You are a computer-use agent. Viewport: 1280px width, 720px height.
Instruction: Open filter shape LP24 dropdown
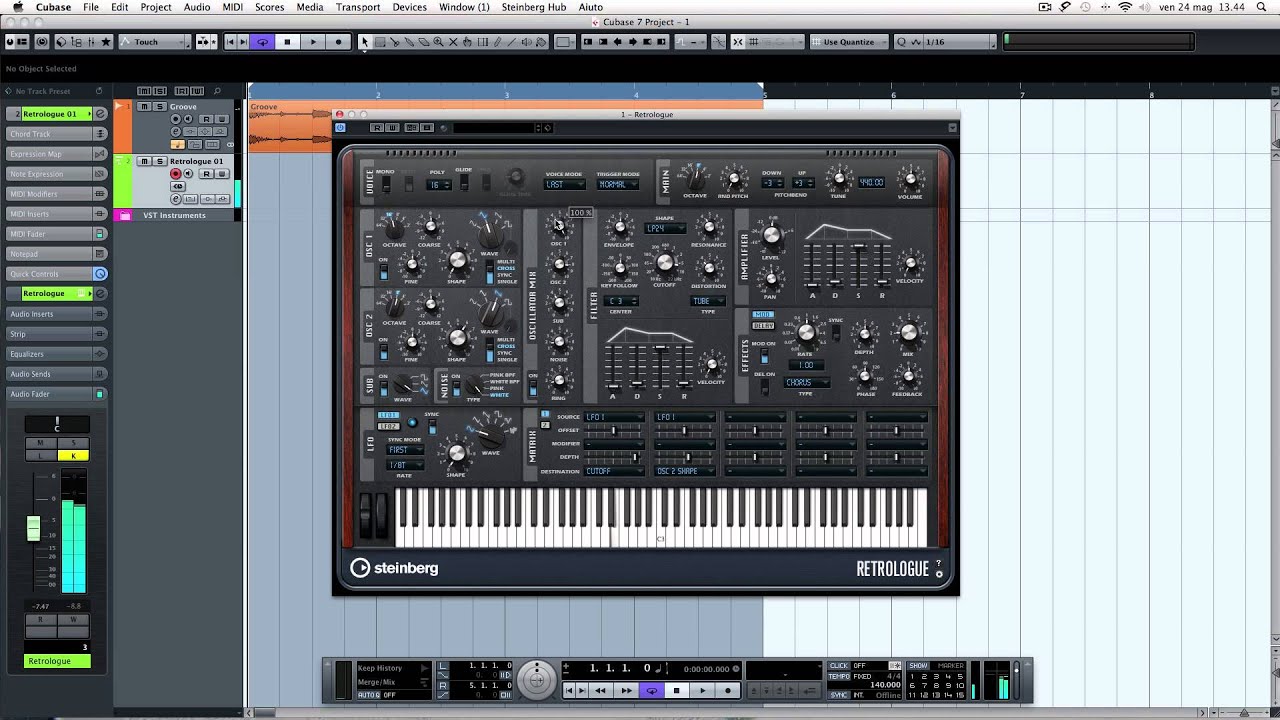pos(665,228)
